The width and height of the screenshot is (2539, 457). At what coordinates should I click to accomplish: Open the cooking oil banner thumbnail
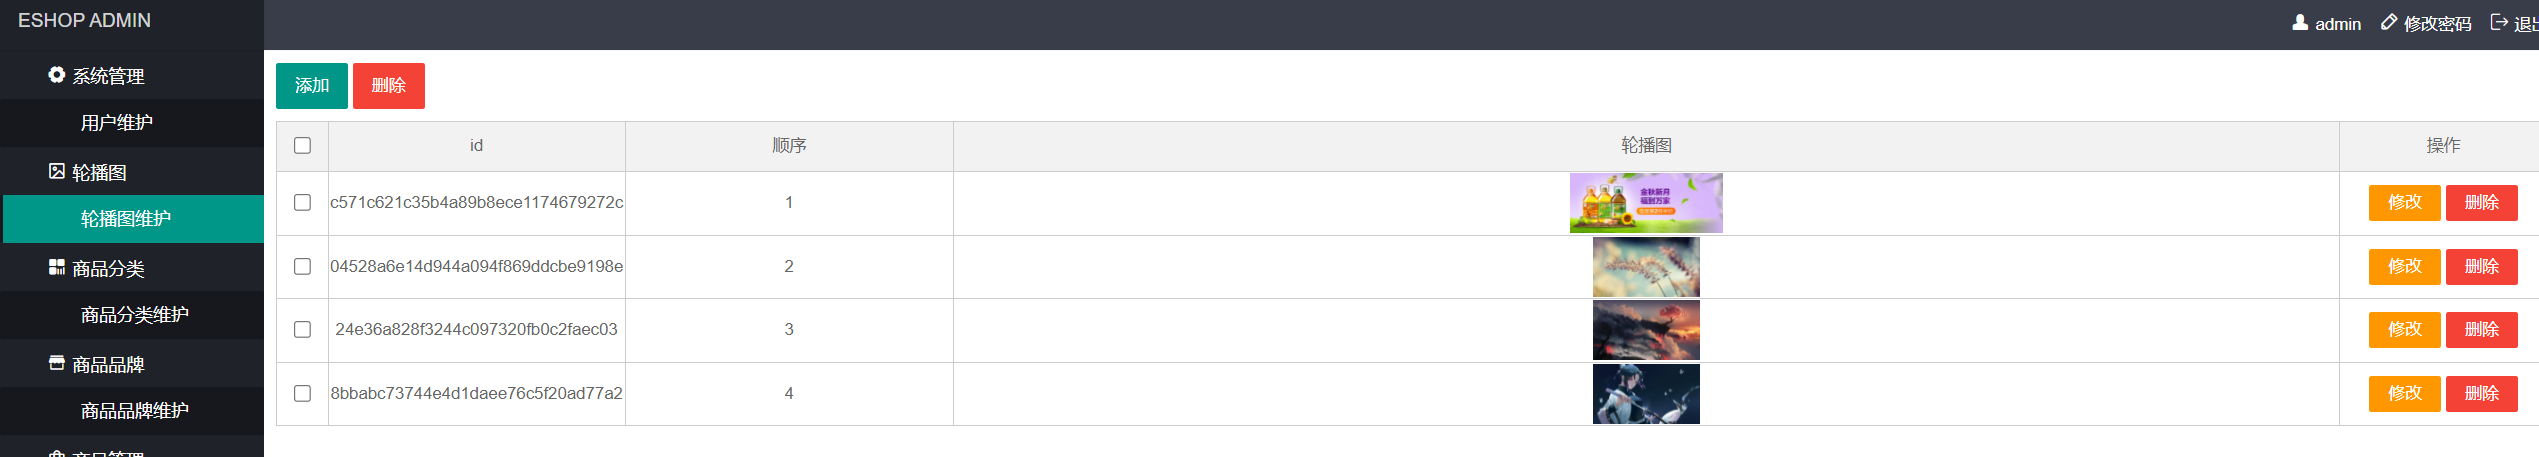pyautogui.click(x=1646, y=203)
